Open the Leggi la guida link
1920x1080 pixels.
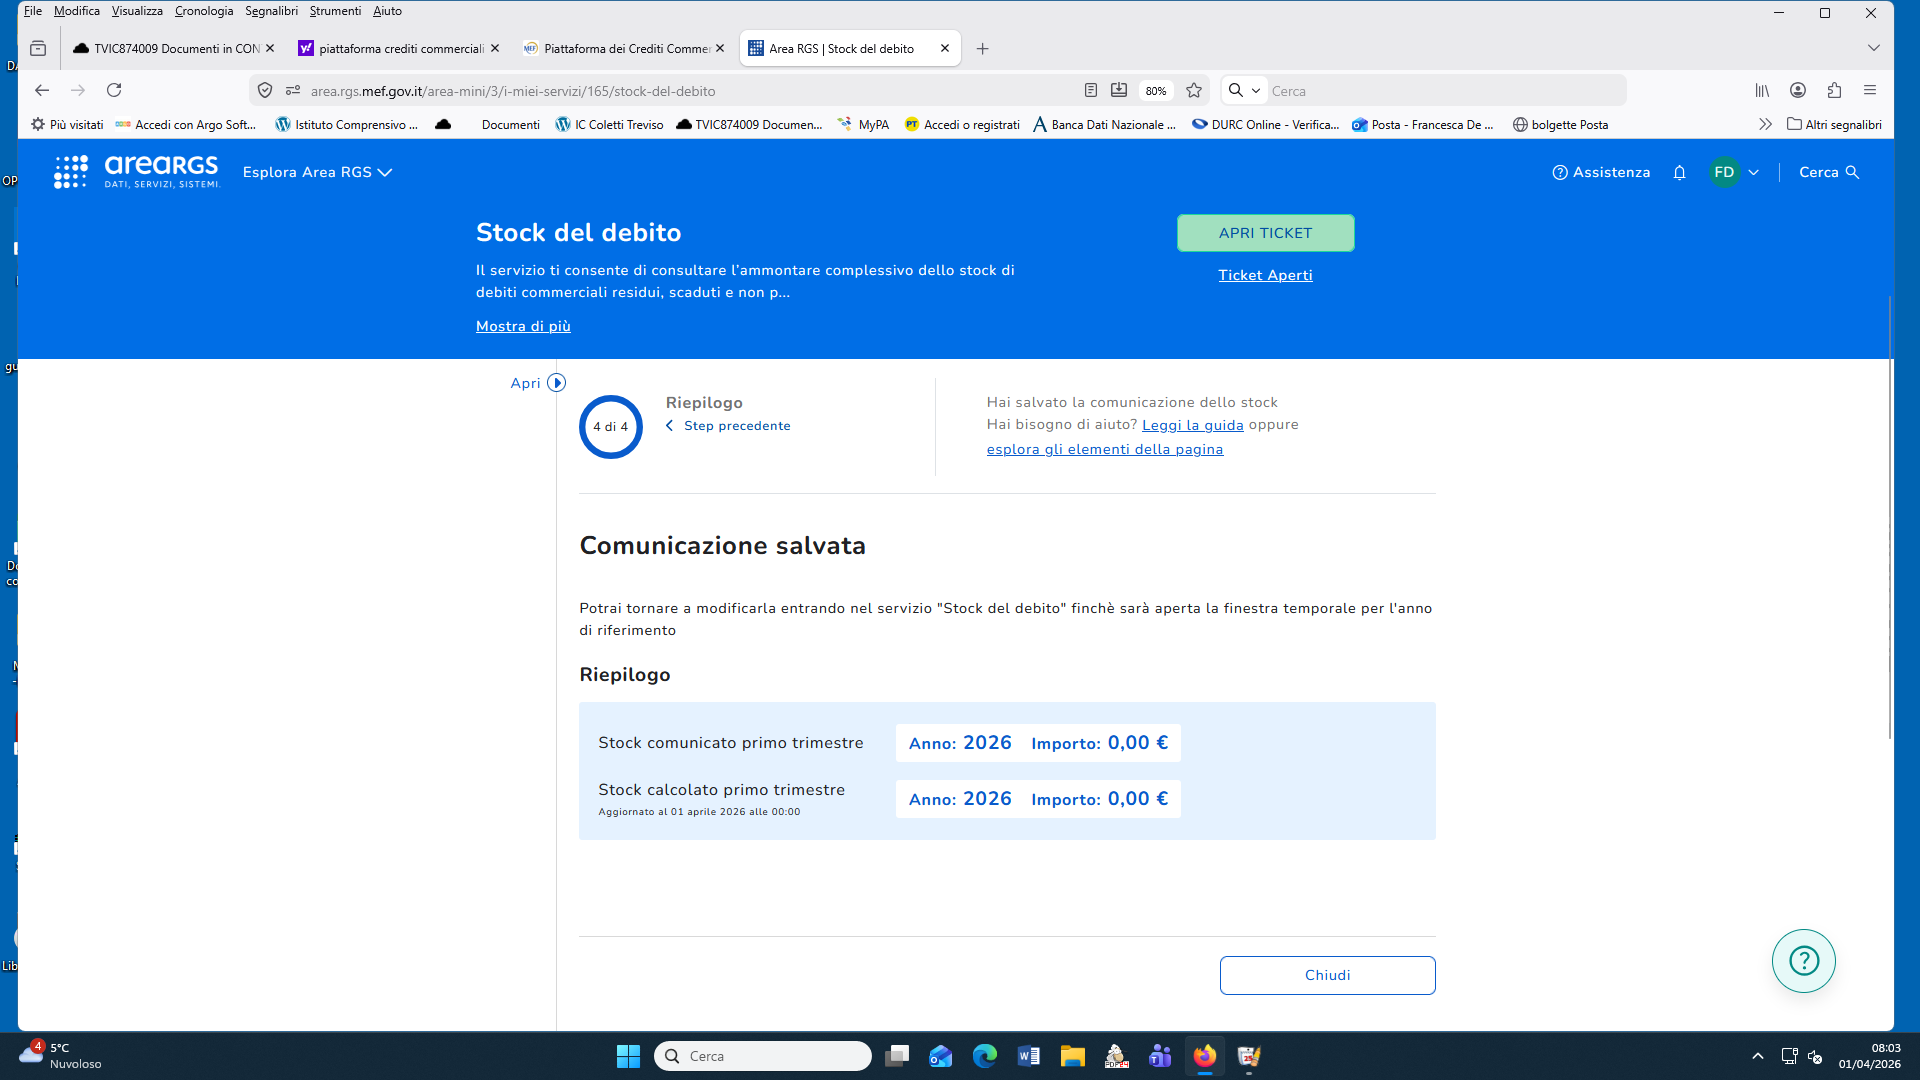point(1192,425)
